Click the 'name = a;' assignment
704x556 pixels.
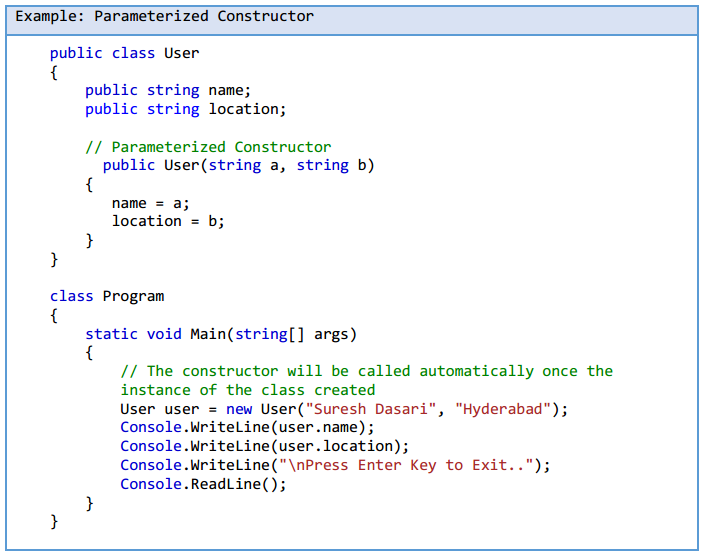pyautogui.click(x=150, y=203)
